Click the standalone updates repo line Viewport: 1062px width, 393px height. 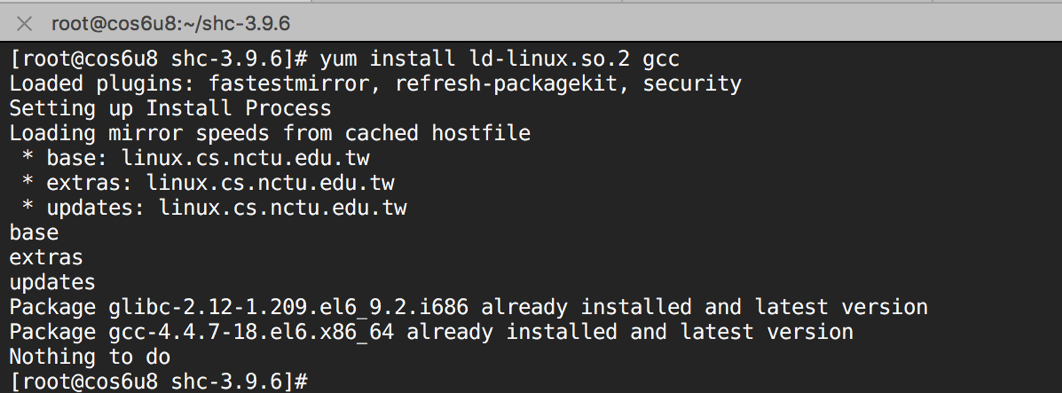pyautogui.click(x=52, y=283)
